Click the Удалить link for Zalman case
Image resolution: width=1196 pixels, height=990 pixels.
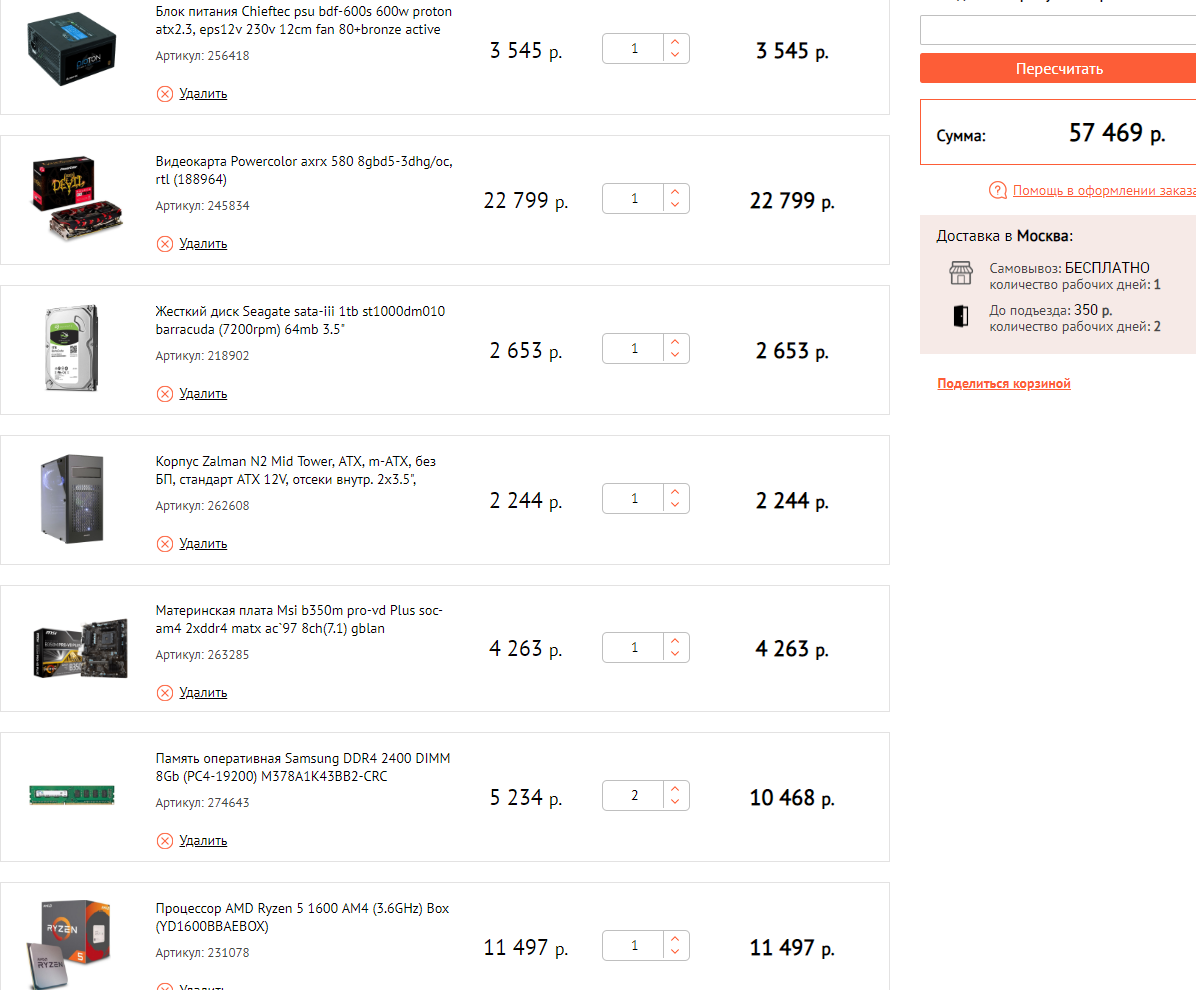(203, 544)
